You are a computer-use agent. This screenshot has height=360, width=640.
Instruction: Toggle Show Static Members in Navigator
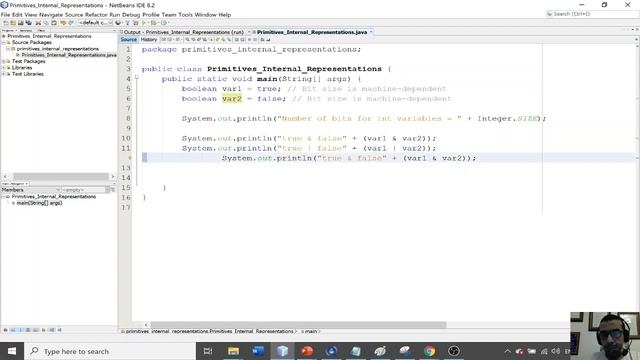point(20,330)
